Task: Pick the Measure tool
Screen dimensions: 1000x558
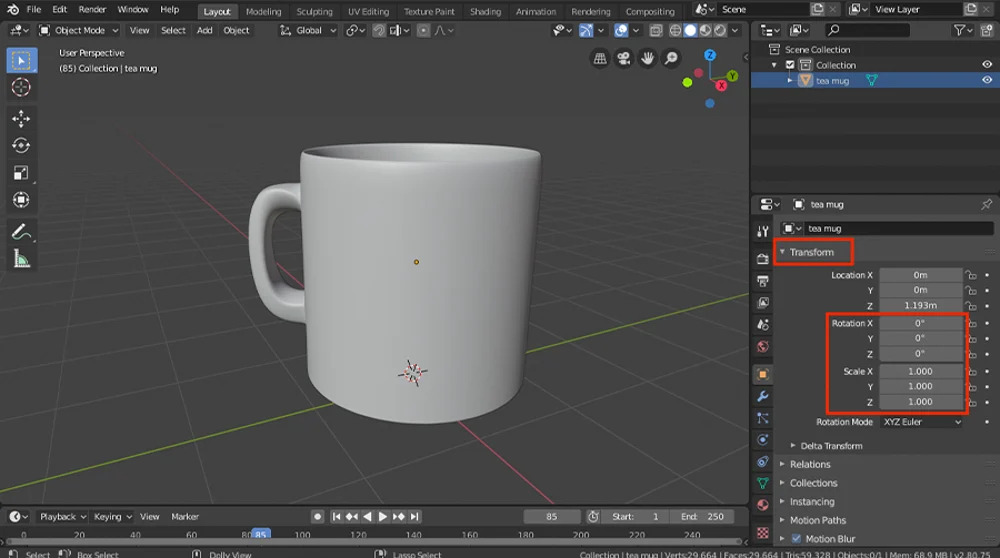Action: pos(20,259)
